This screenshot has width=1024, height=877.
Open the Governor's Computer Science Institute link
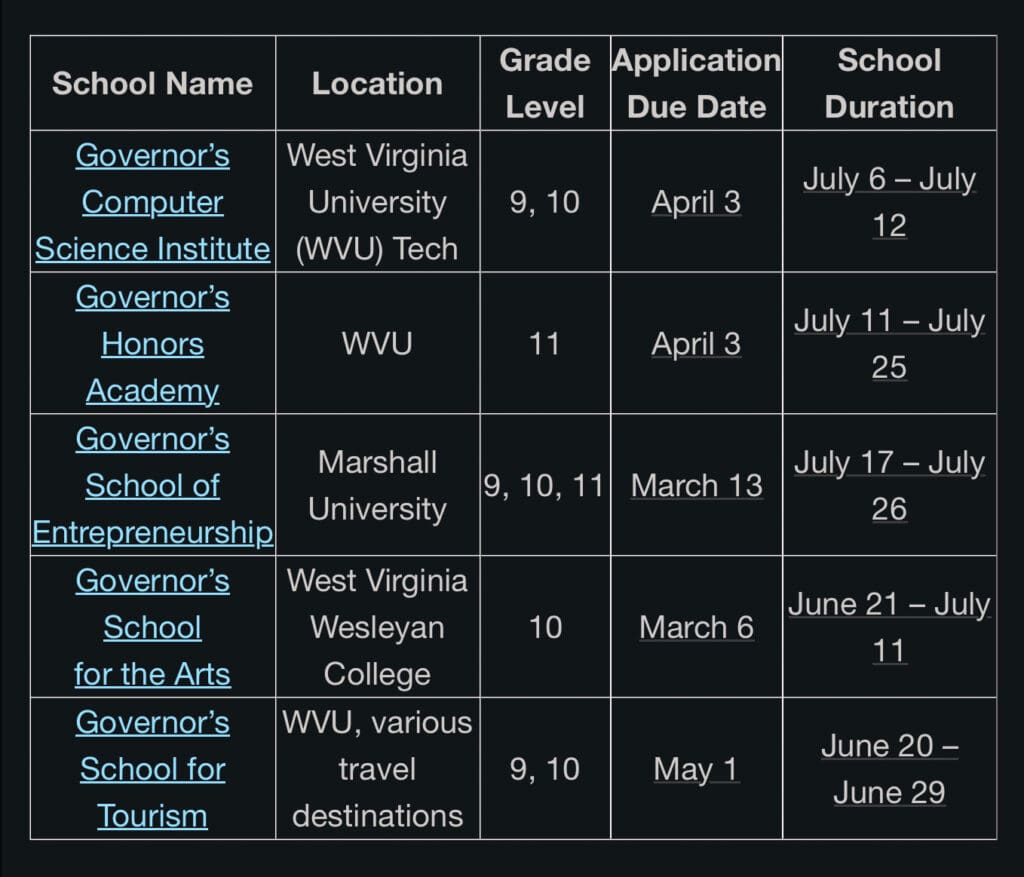pos(152,202)
